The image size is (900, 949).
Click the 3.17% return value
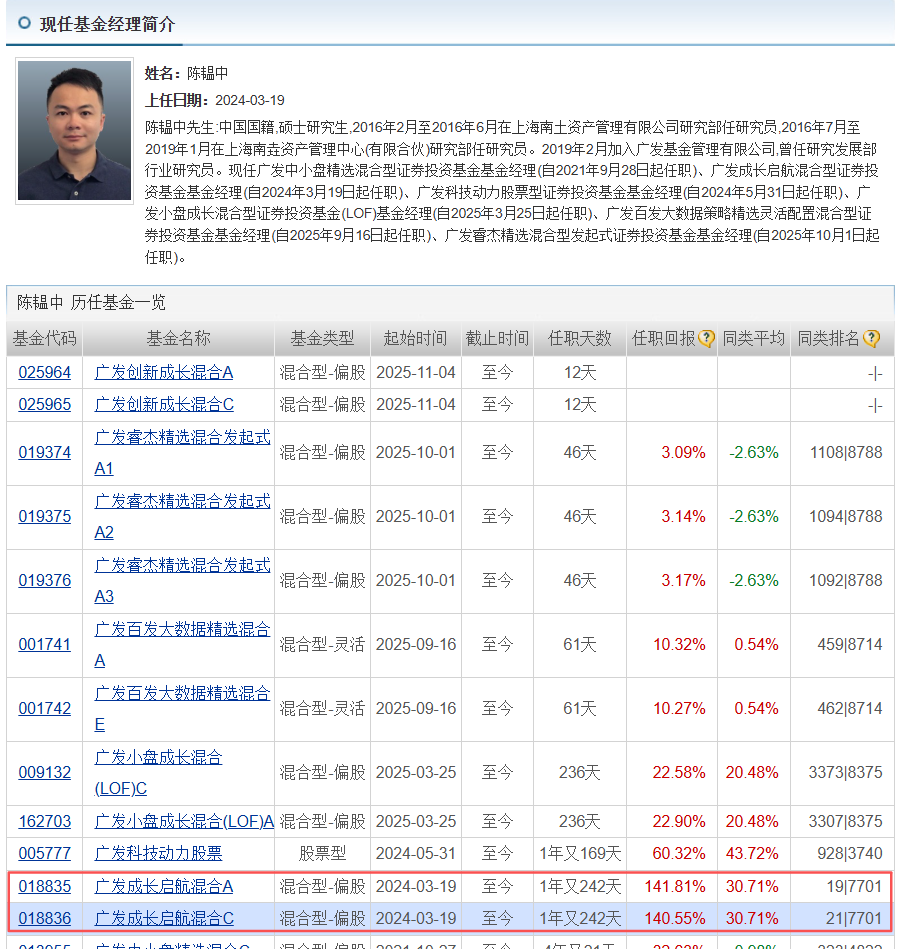(x=683, y=580)
